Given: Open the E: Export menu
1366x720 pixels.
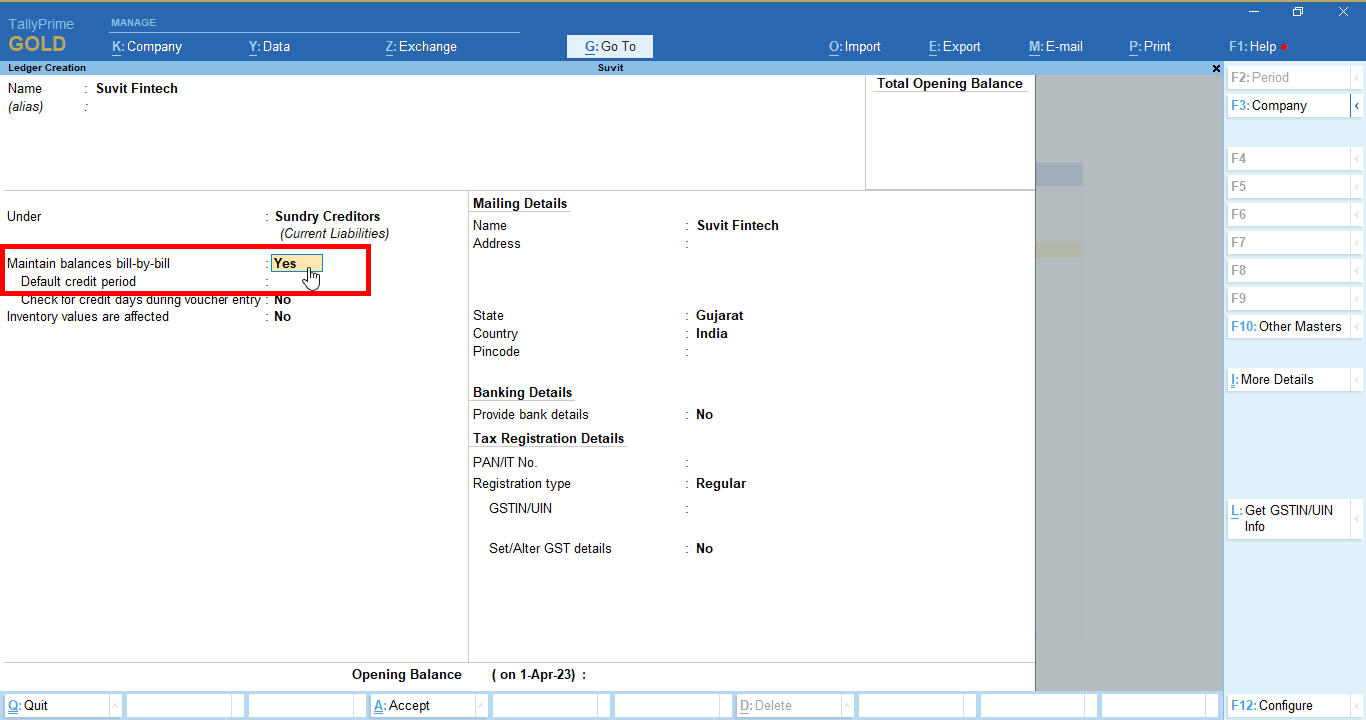Looking at the screenshot, I should click(x=955, y=46).
